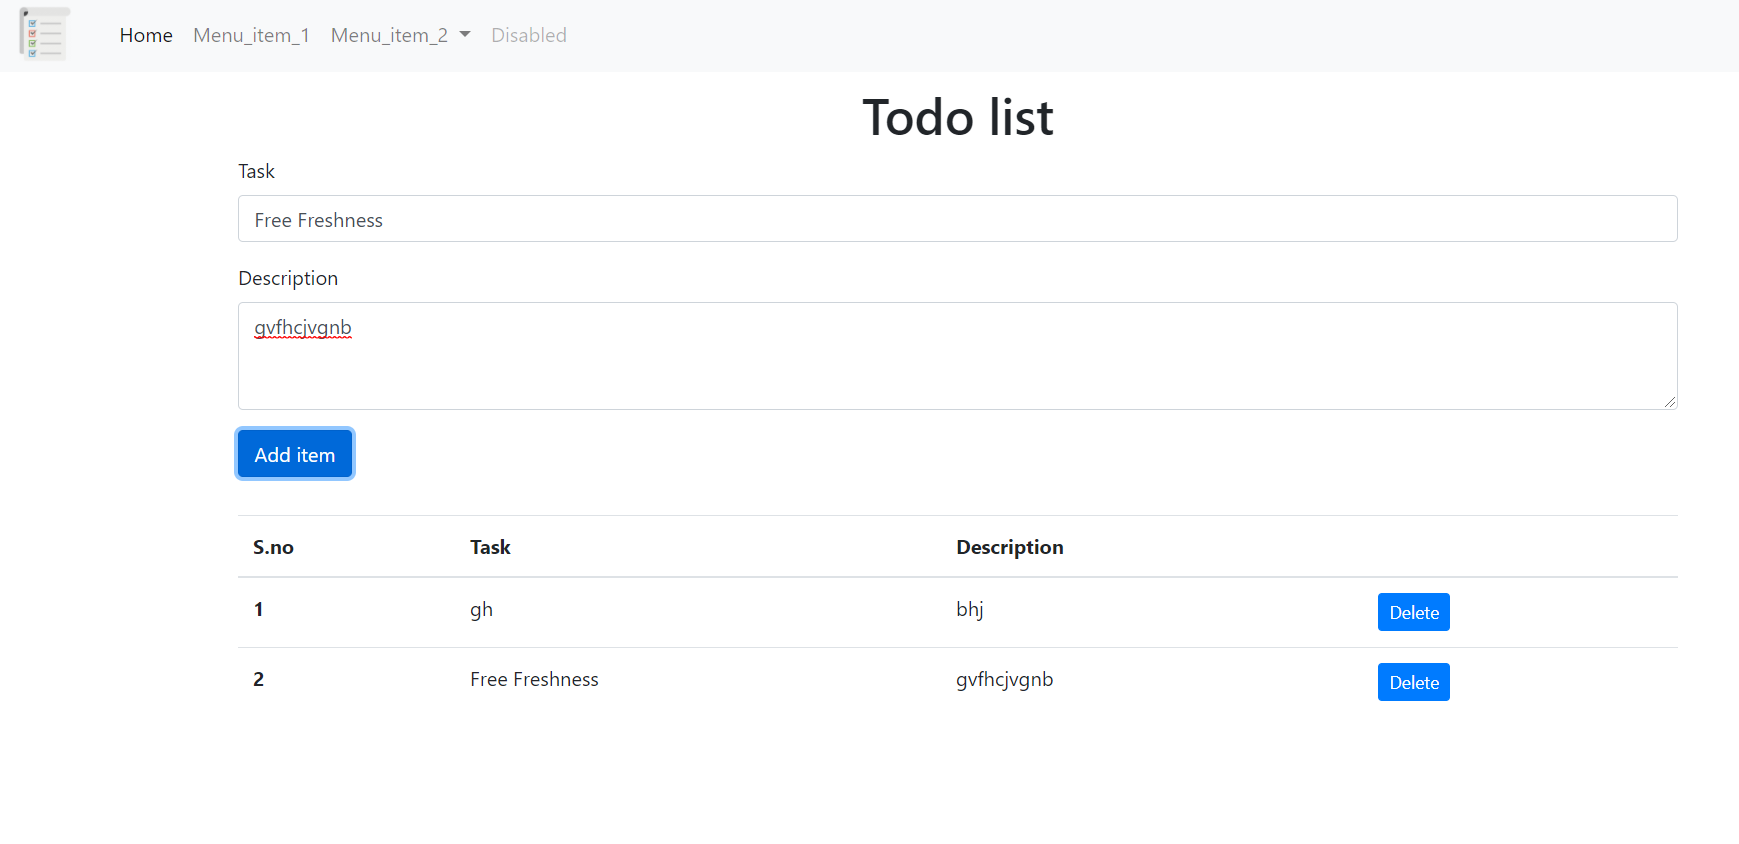Delete the 'gh' task row

[x=1413, y=612]
